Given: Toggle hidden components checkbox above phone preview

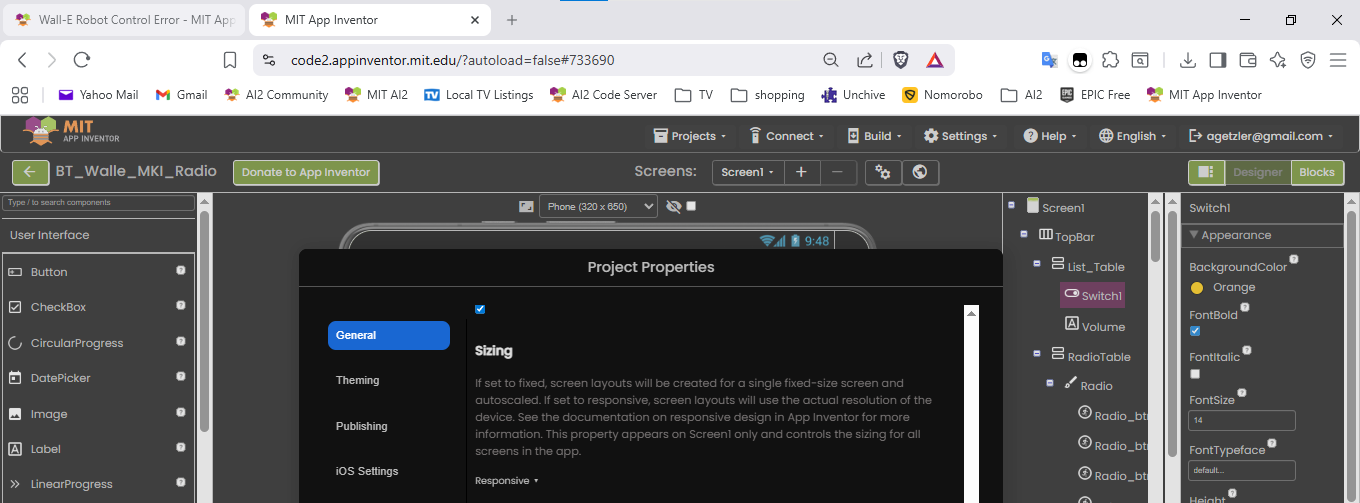Looking at the screenshot, I should click(691, 206).
